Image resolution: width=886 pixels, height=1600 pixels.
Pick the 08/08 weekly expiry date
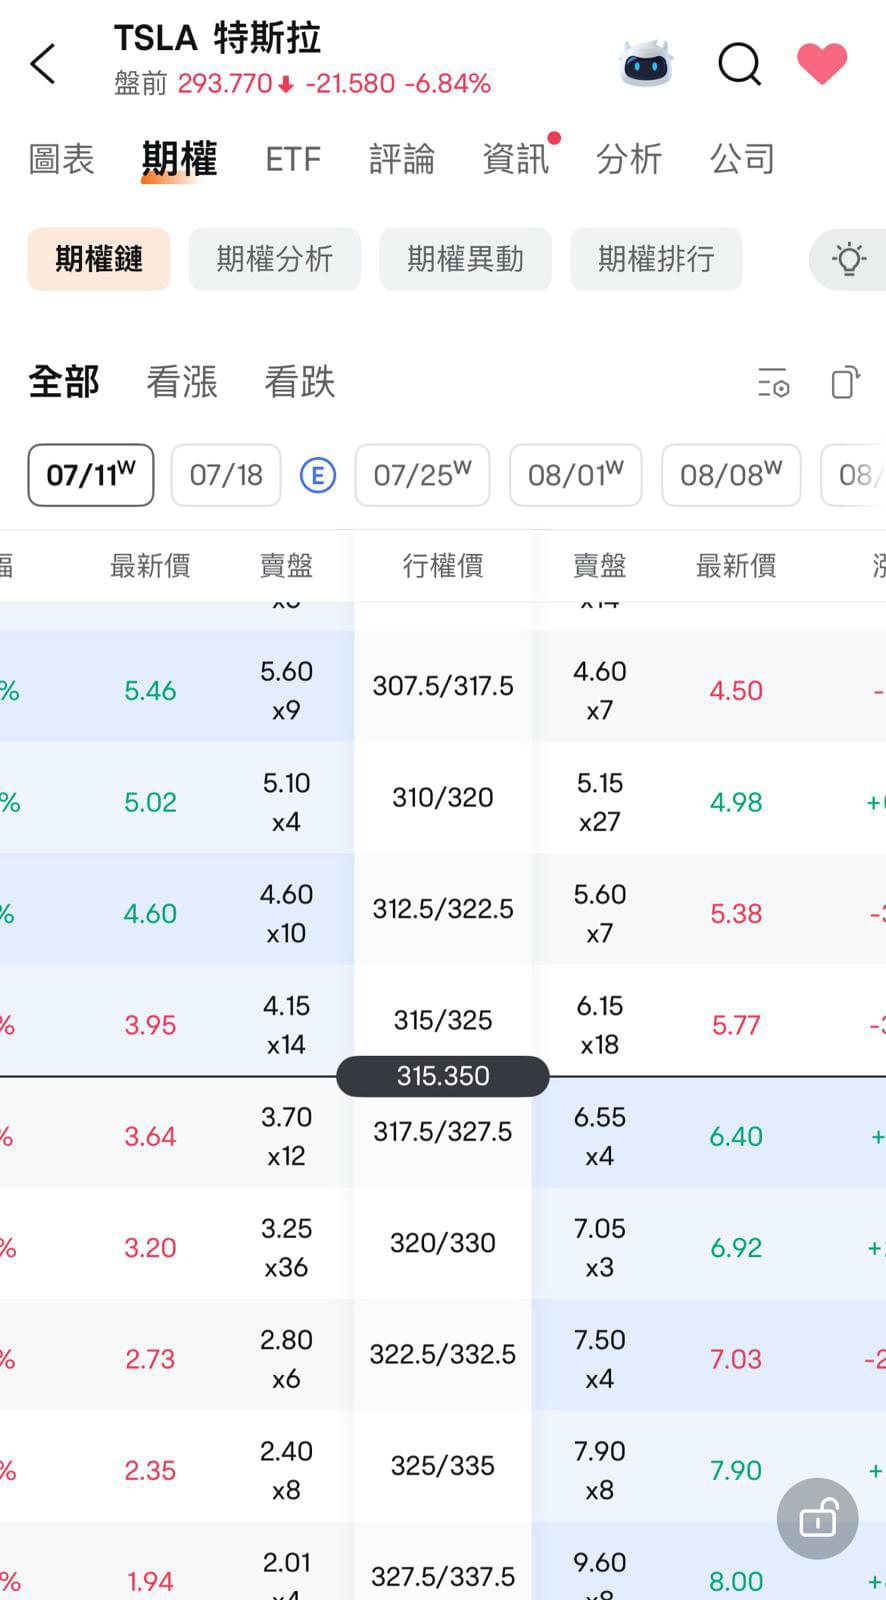731,475
